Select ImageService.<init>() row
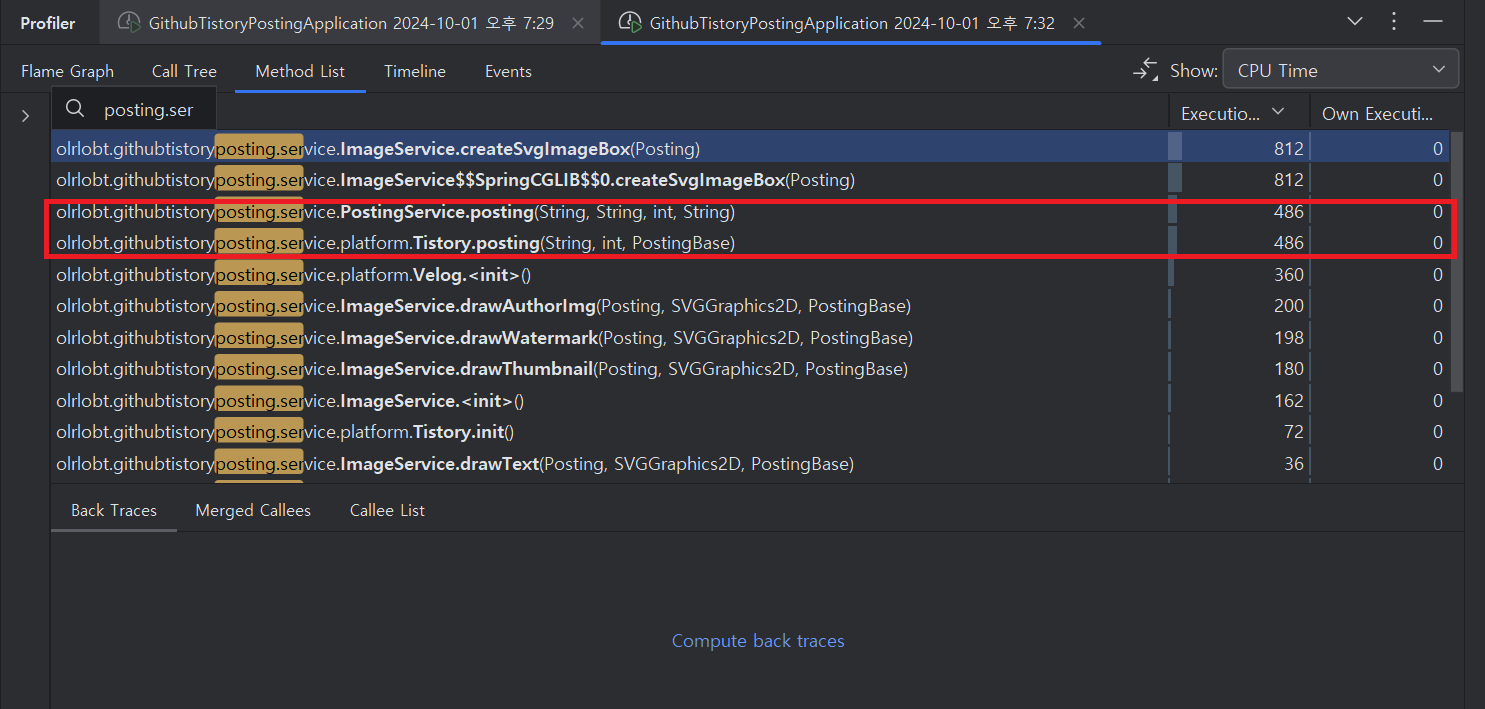Screen dimensions: 1485x709 (x=750, y=401)
